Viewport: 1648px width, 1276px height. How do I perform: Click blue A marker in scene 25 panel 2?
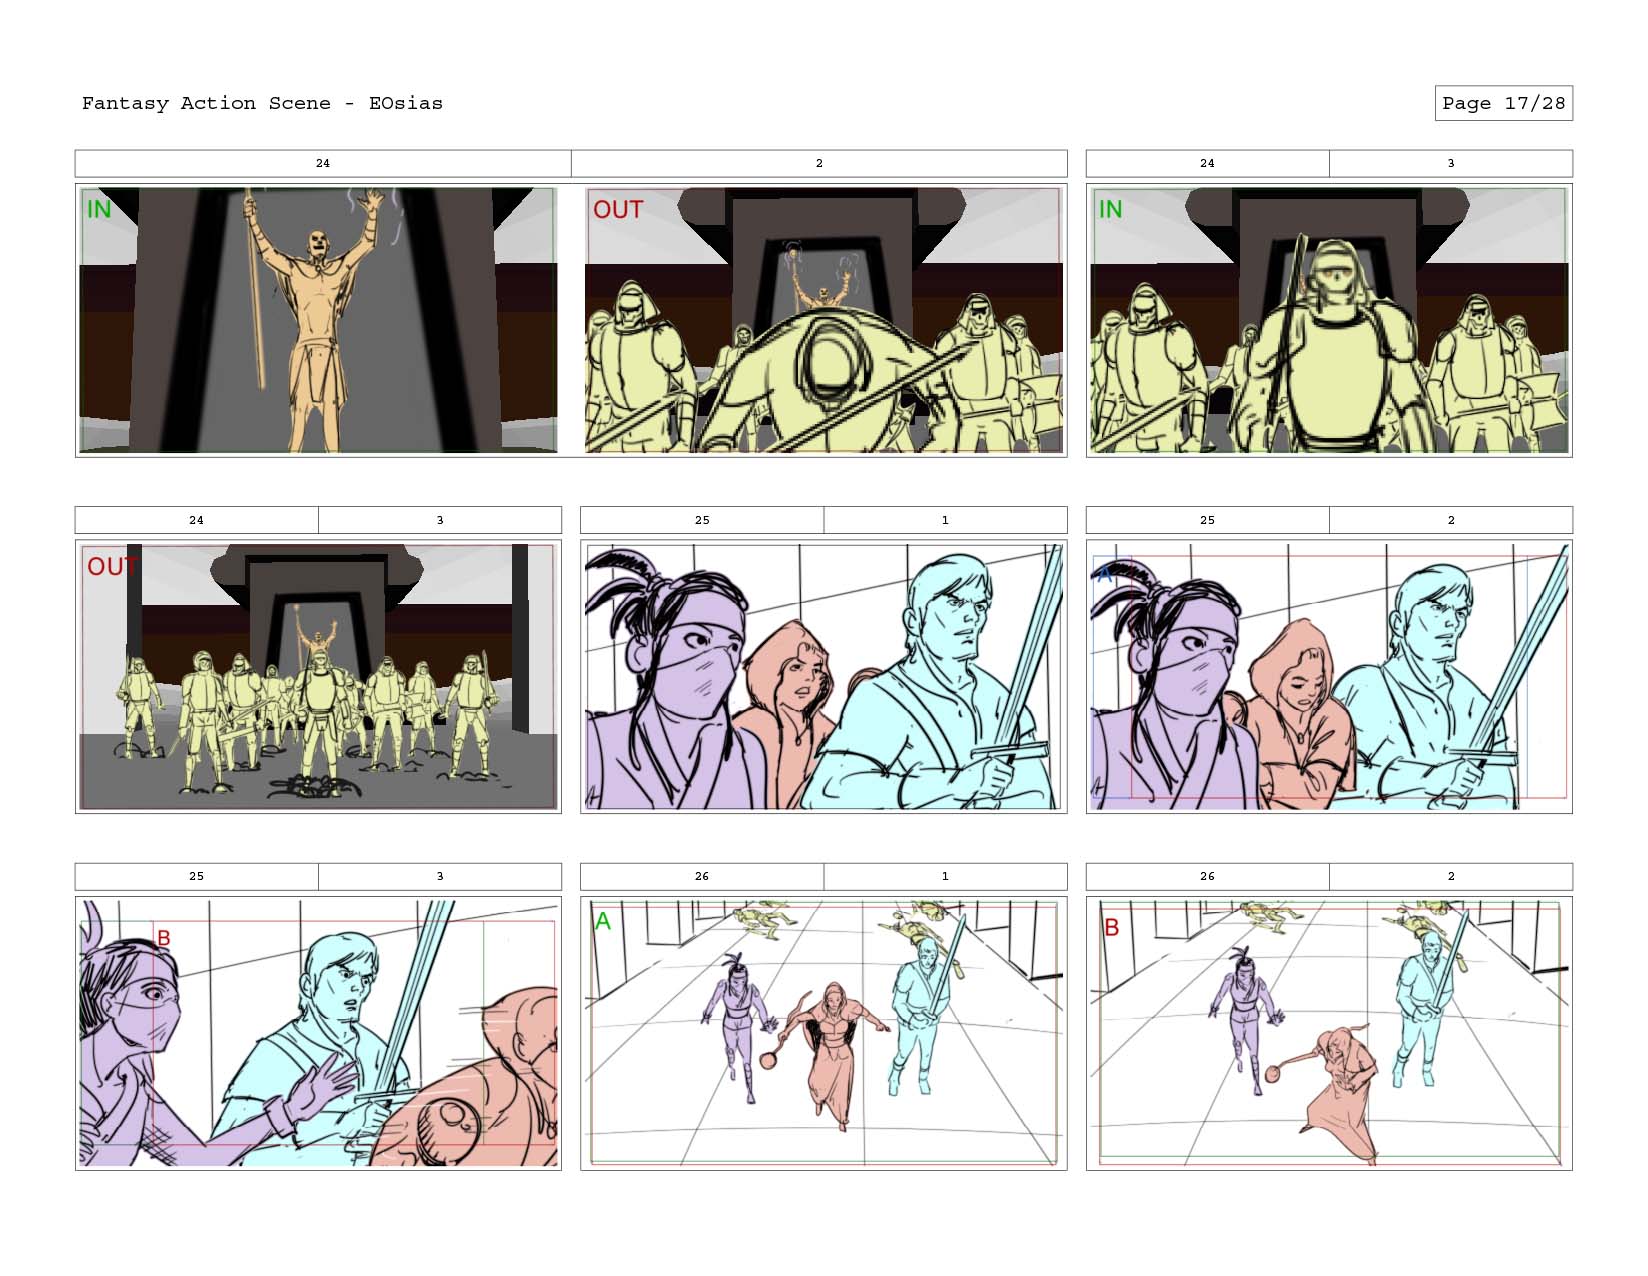point(1105,576)
